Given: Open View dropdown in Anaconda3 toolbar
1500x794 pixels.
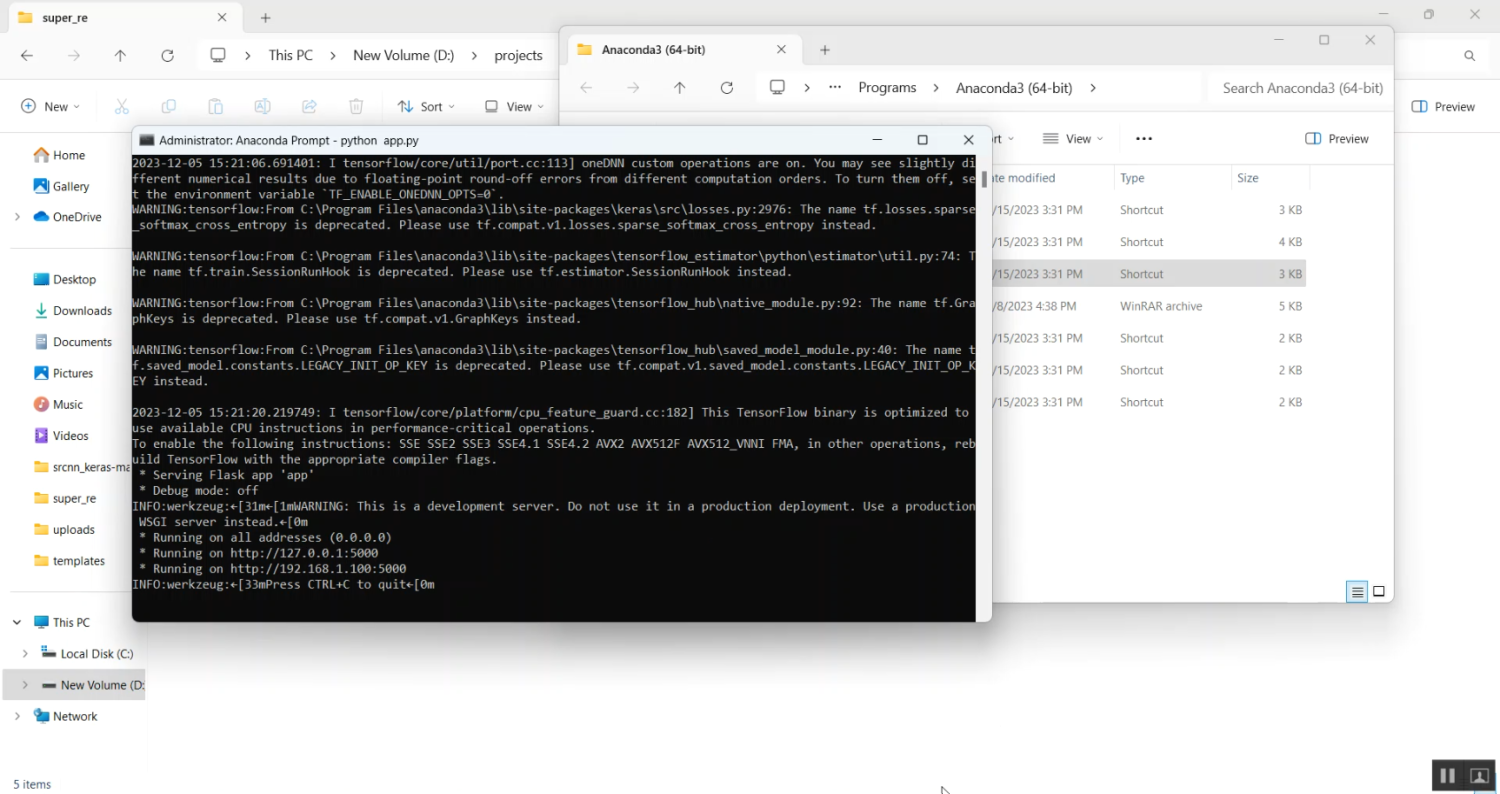Looking at the screenshot, I should (1072, 139).
